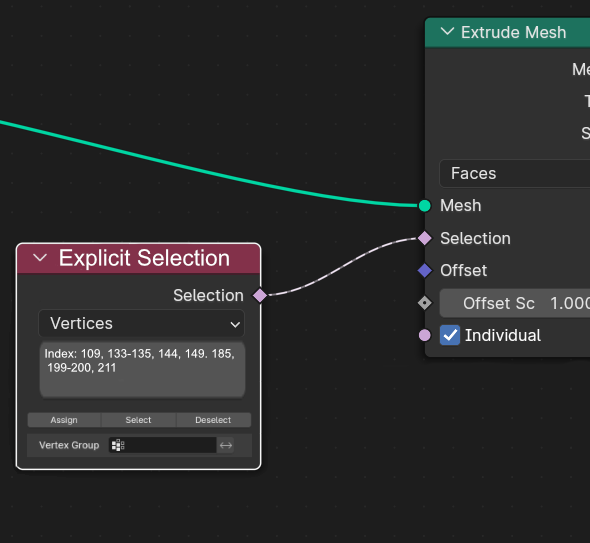This screenshot has width=590, height=543.
Task: Click the Offset Scale input socket
Action: click(x=424, y=303)
